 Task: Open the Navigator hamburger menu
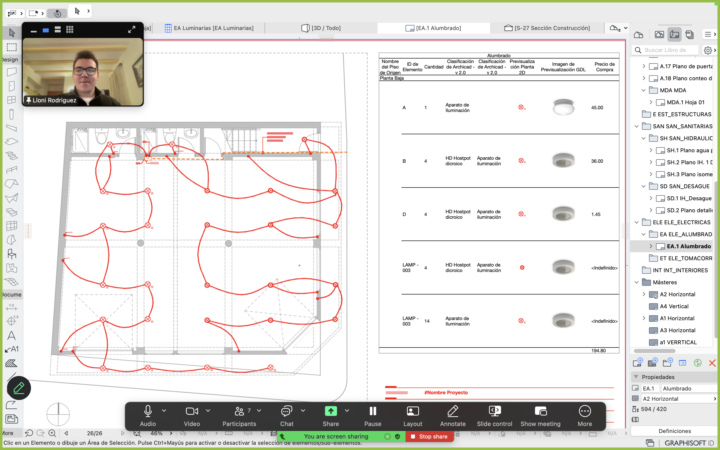coord(709,34)
